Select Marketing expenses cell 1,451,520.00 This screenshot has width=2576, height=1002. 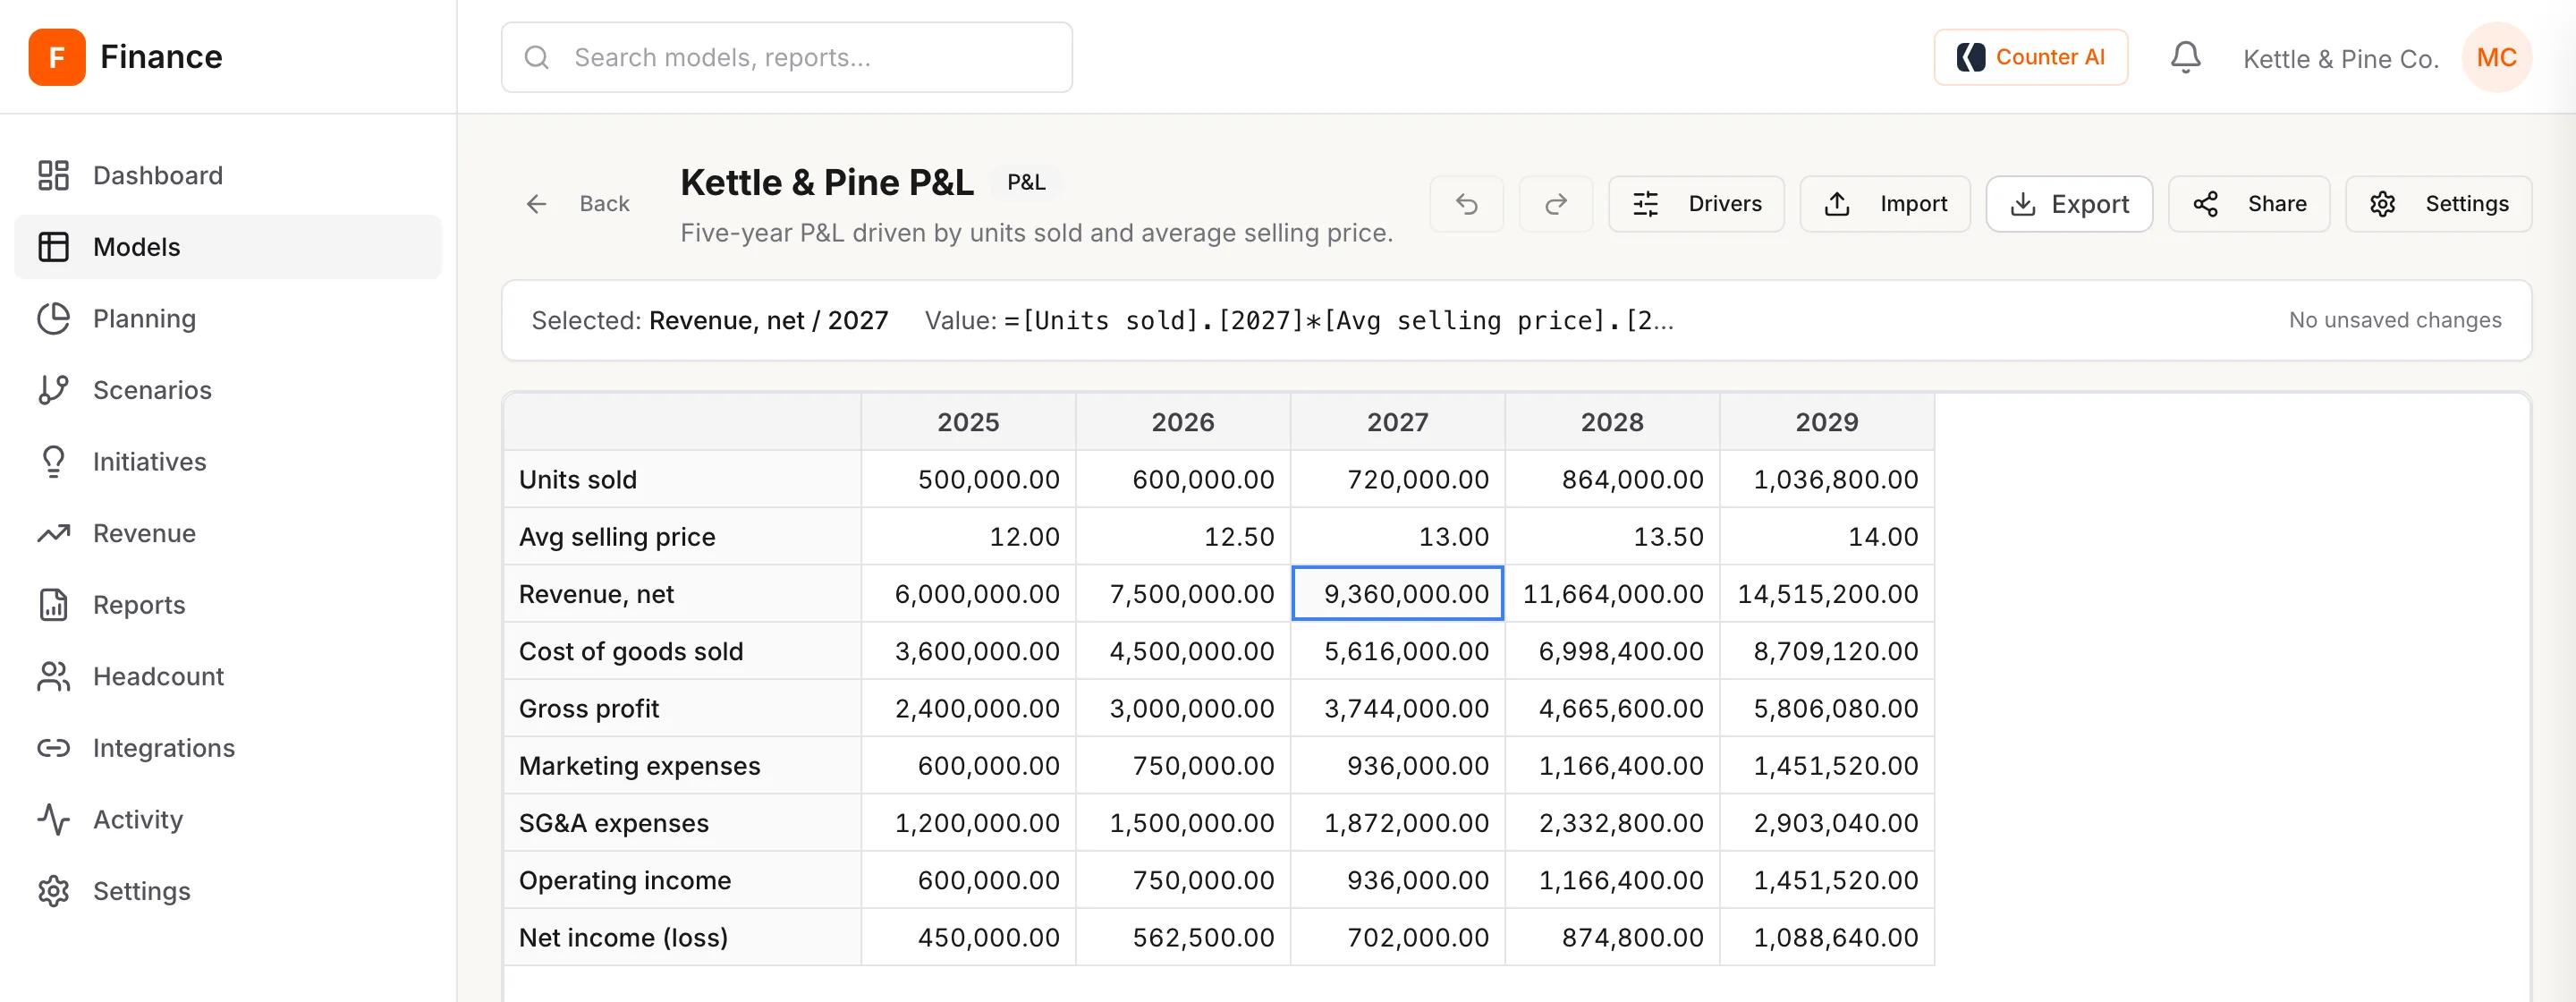coord(1826,766)
